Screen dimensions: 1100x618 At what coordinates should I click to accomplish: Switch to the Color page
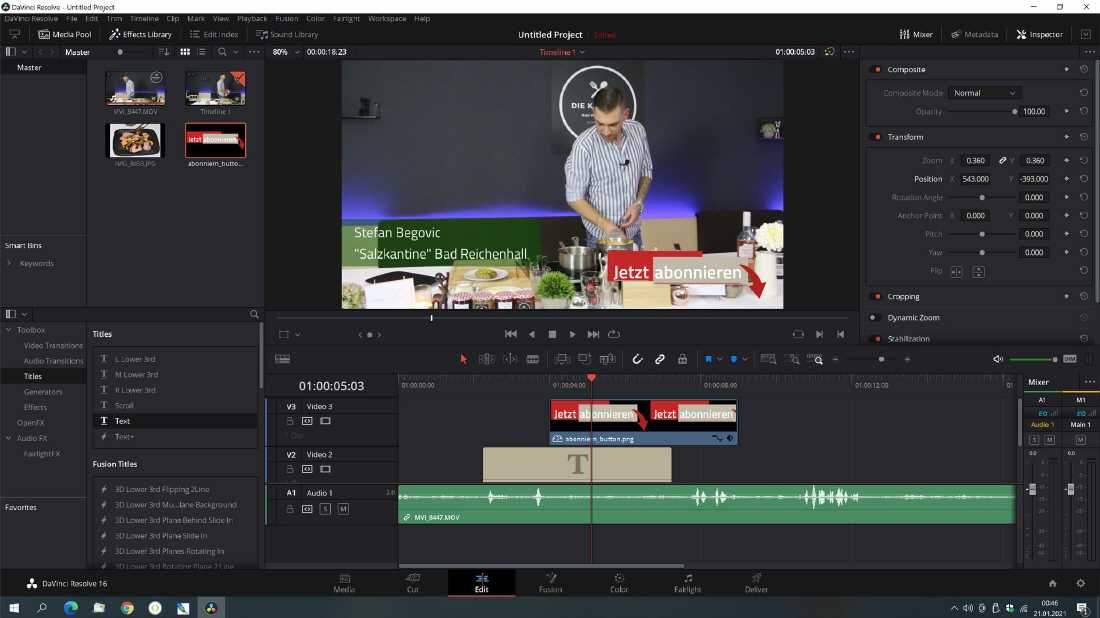[x=619, y=583]
